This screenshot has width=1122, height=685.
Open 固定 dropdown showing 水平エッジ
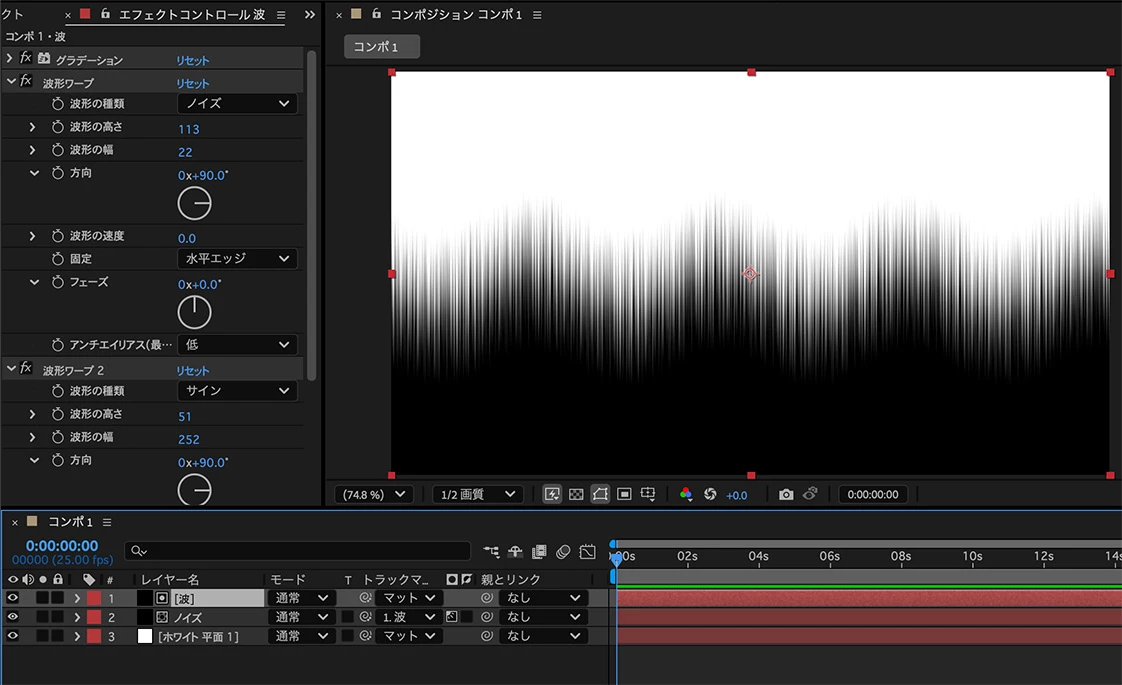tap(237, 258)
